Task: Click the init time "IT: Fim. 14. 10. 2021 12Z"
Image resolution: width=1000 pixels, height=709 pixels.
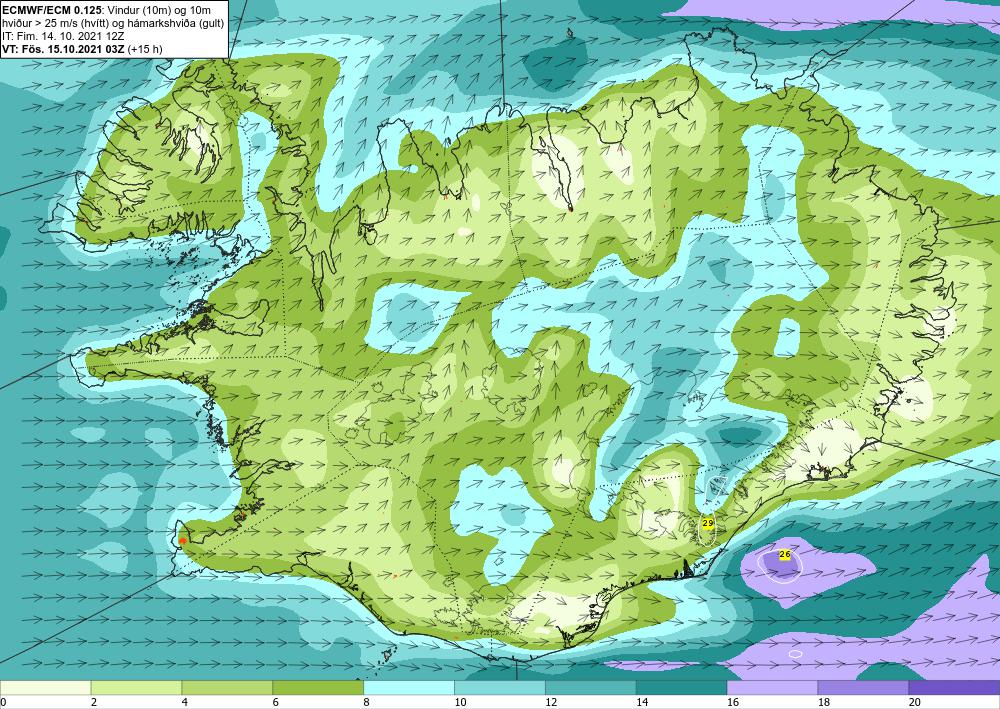Action: coord(63,36)
